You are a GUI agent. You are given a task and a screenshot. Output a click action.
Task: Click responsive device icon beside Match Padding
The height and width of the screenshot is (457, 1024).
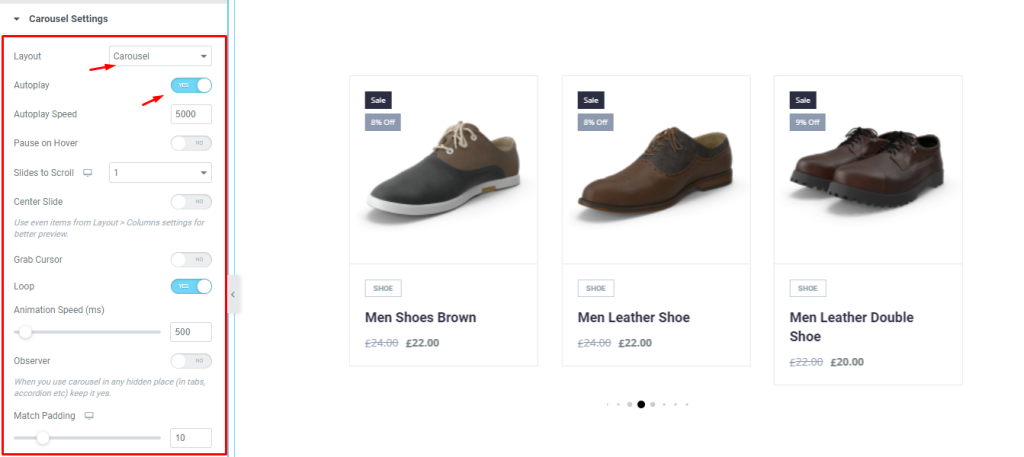coord(89,416)
